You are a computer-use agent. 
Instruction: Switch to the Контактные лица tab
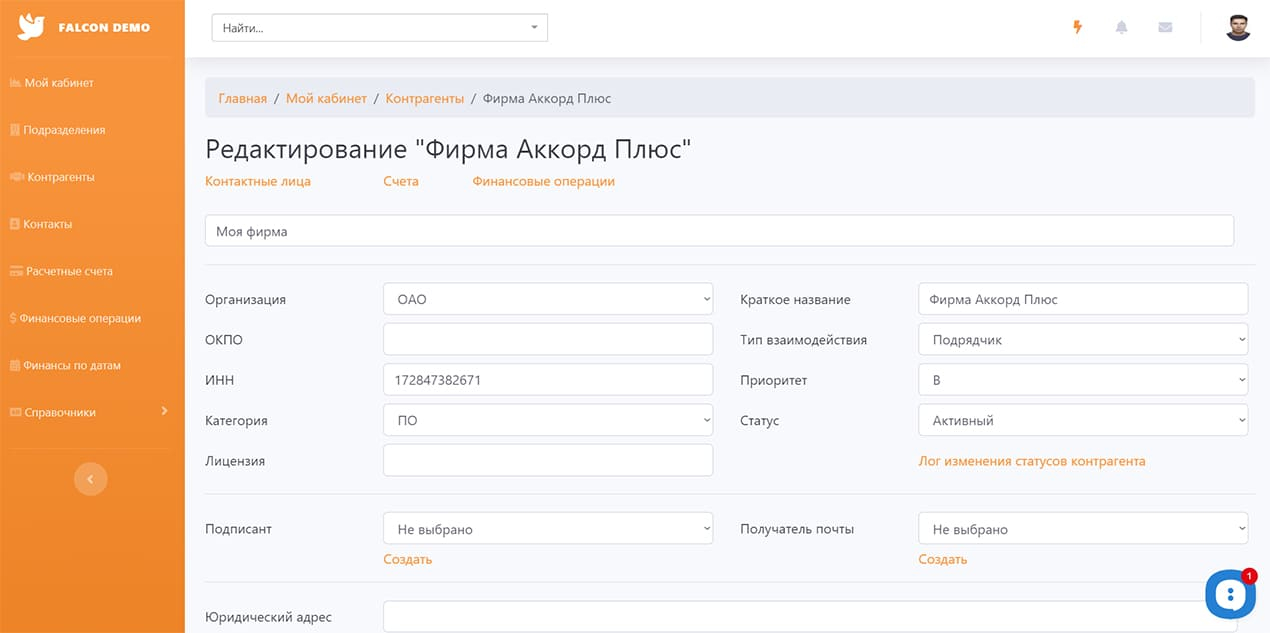tap(258, 182)
